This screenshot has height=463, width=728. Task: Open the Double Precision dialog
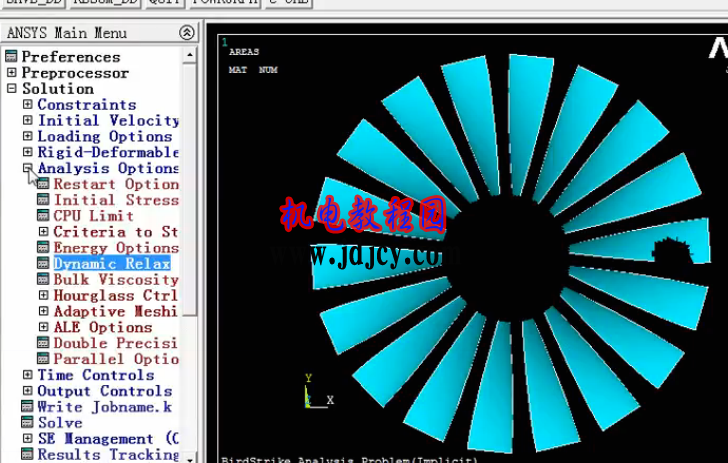pyautogui.click(x=116, y=343)
